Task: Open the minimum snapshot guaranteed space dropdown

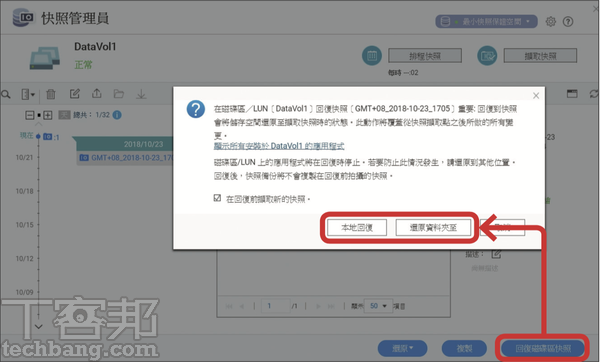Action: pyautogui.click(x=486, y=21)
